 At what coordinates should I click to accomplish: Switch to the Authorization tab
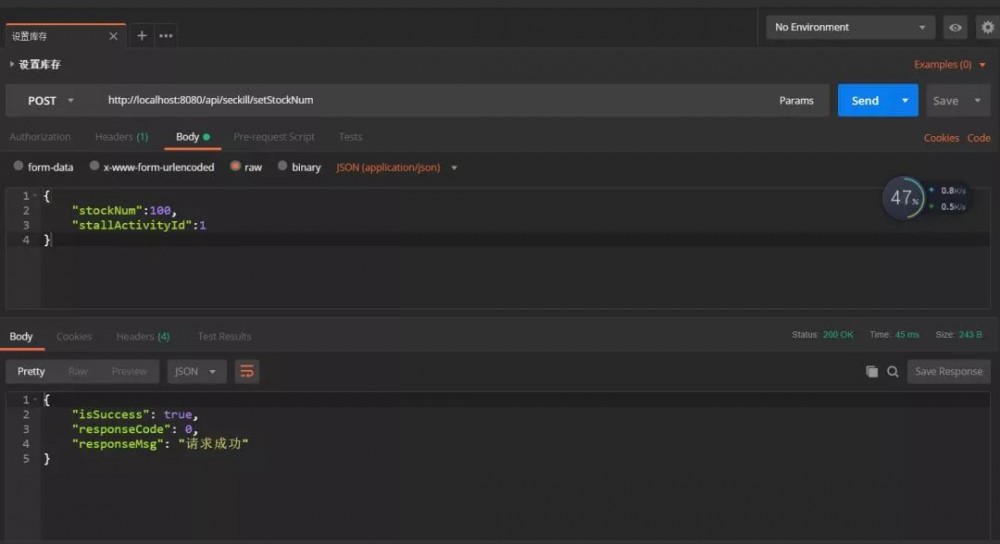[40, 137]
